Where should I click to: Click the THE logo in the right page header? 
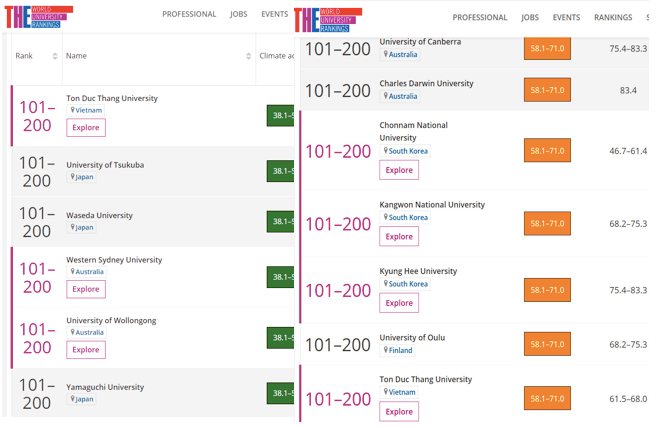[x=328, y=19]
